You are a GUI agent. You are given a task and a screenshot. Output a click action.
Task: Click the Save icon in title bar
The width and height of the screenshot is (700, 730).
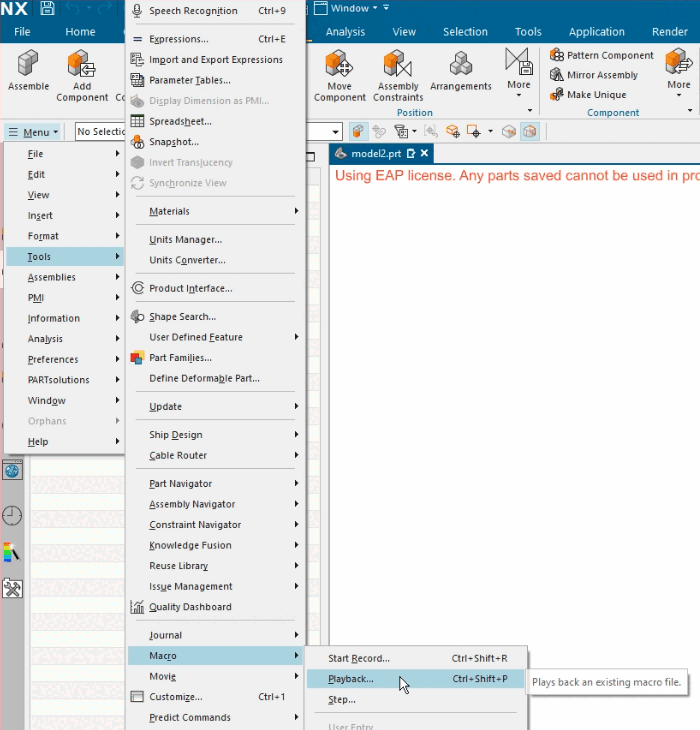pyautogui.click(x=47, y=8)
